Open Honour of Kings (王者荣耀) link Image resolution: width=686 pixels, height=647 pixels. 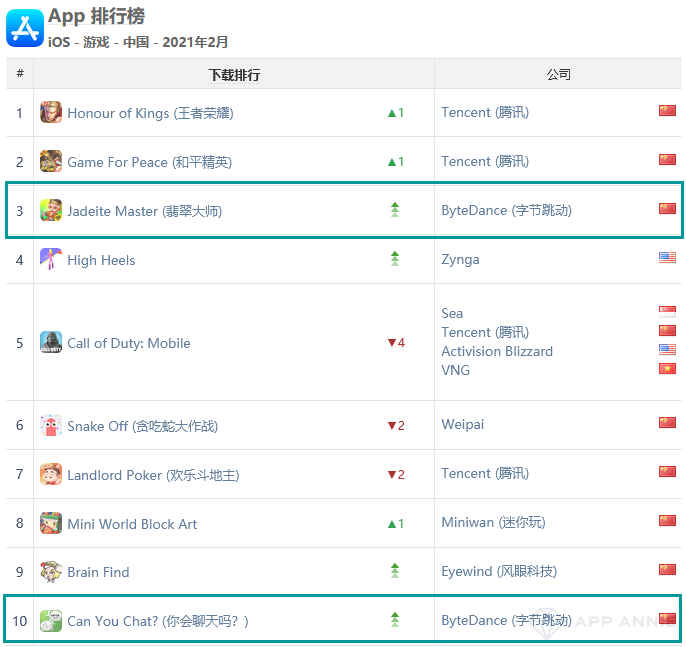pyautogui.click(x=150, y=113)
